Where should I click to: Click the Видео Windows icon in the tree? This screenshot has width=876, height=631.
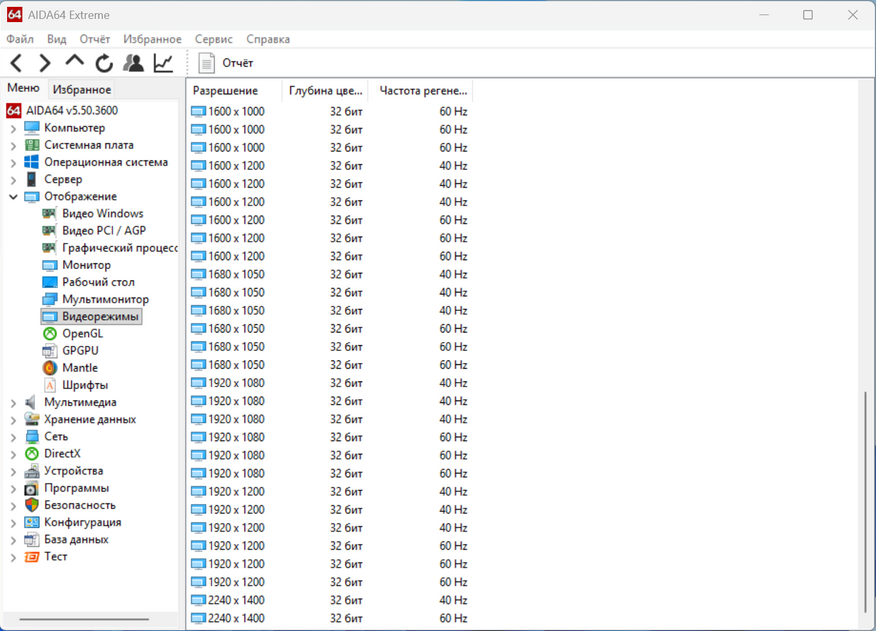49,214
